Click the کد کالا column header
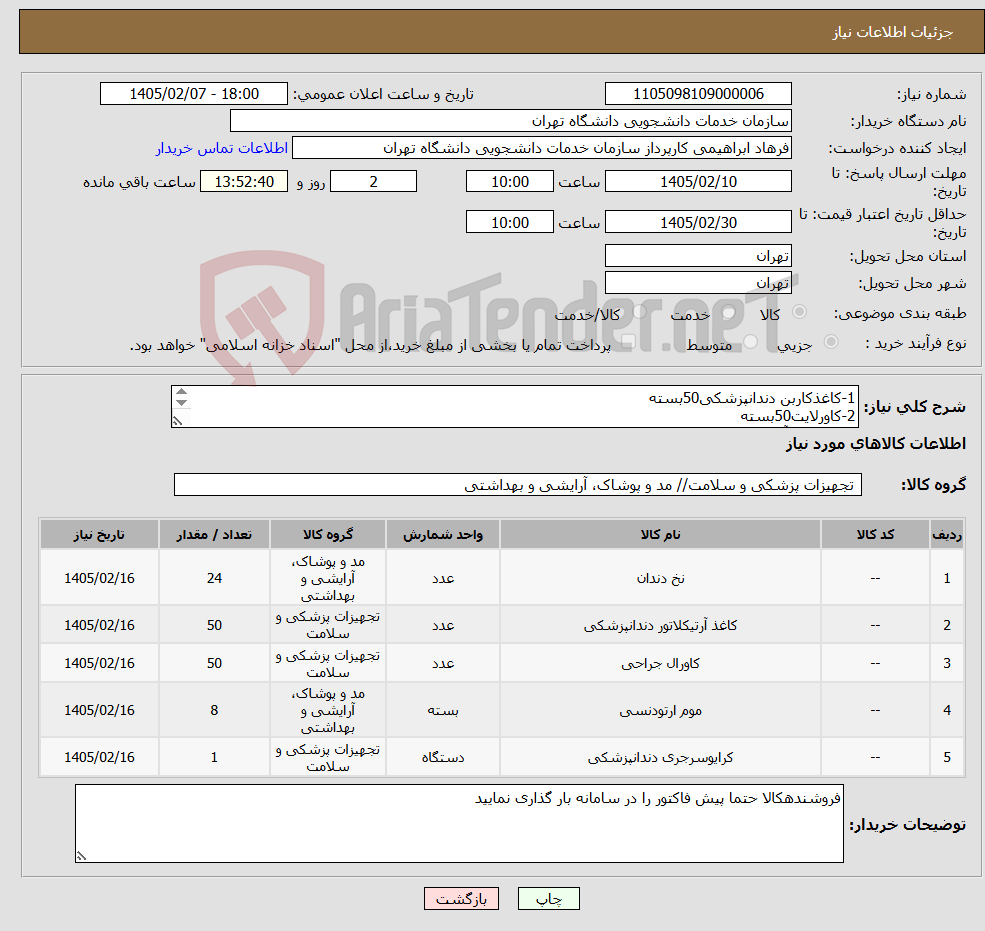985x931 pixels. click(x=875, y=535)
